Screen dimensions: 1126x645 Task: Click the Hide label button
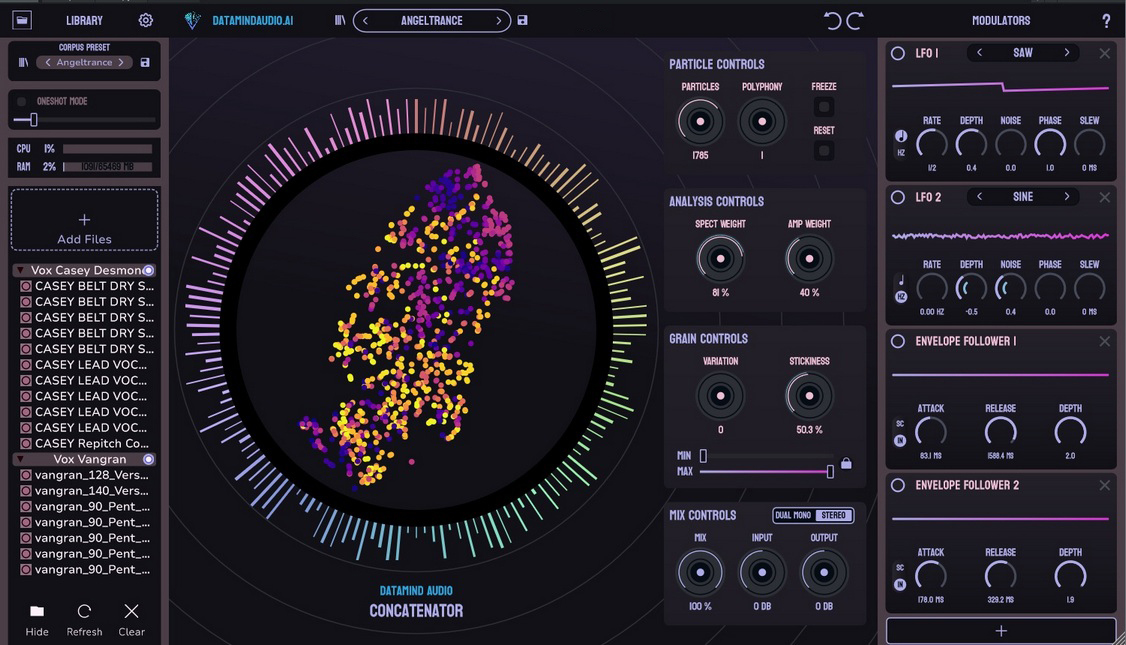37,632
